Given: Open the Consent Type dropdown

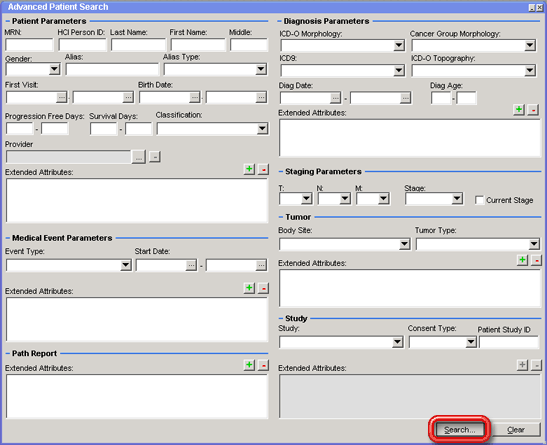Looking at the screenshot, I should (471, 342).
